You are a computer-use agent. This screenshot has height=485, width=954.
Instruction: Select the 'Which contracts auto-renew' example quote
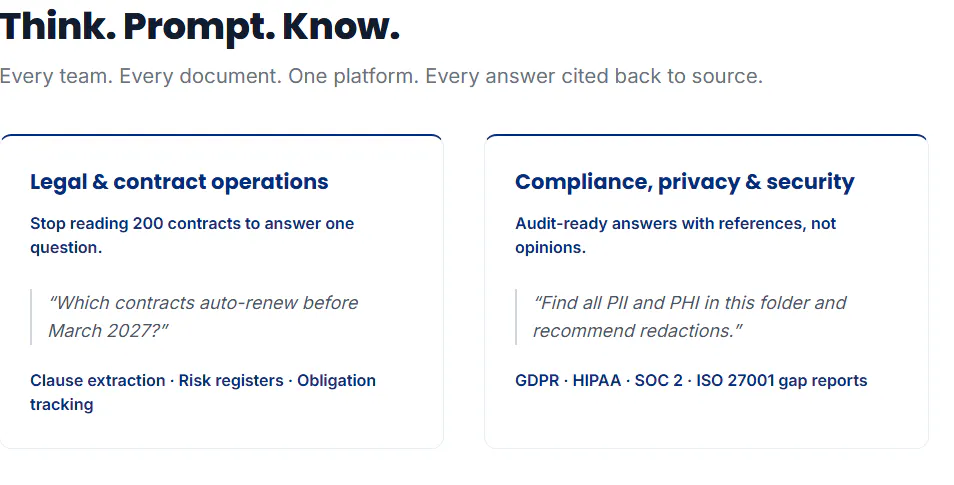(203, 316)
